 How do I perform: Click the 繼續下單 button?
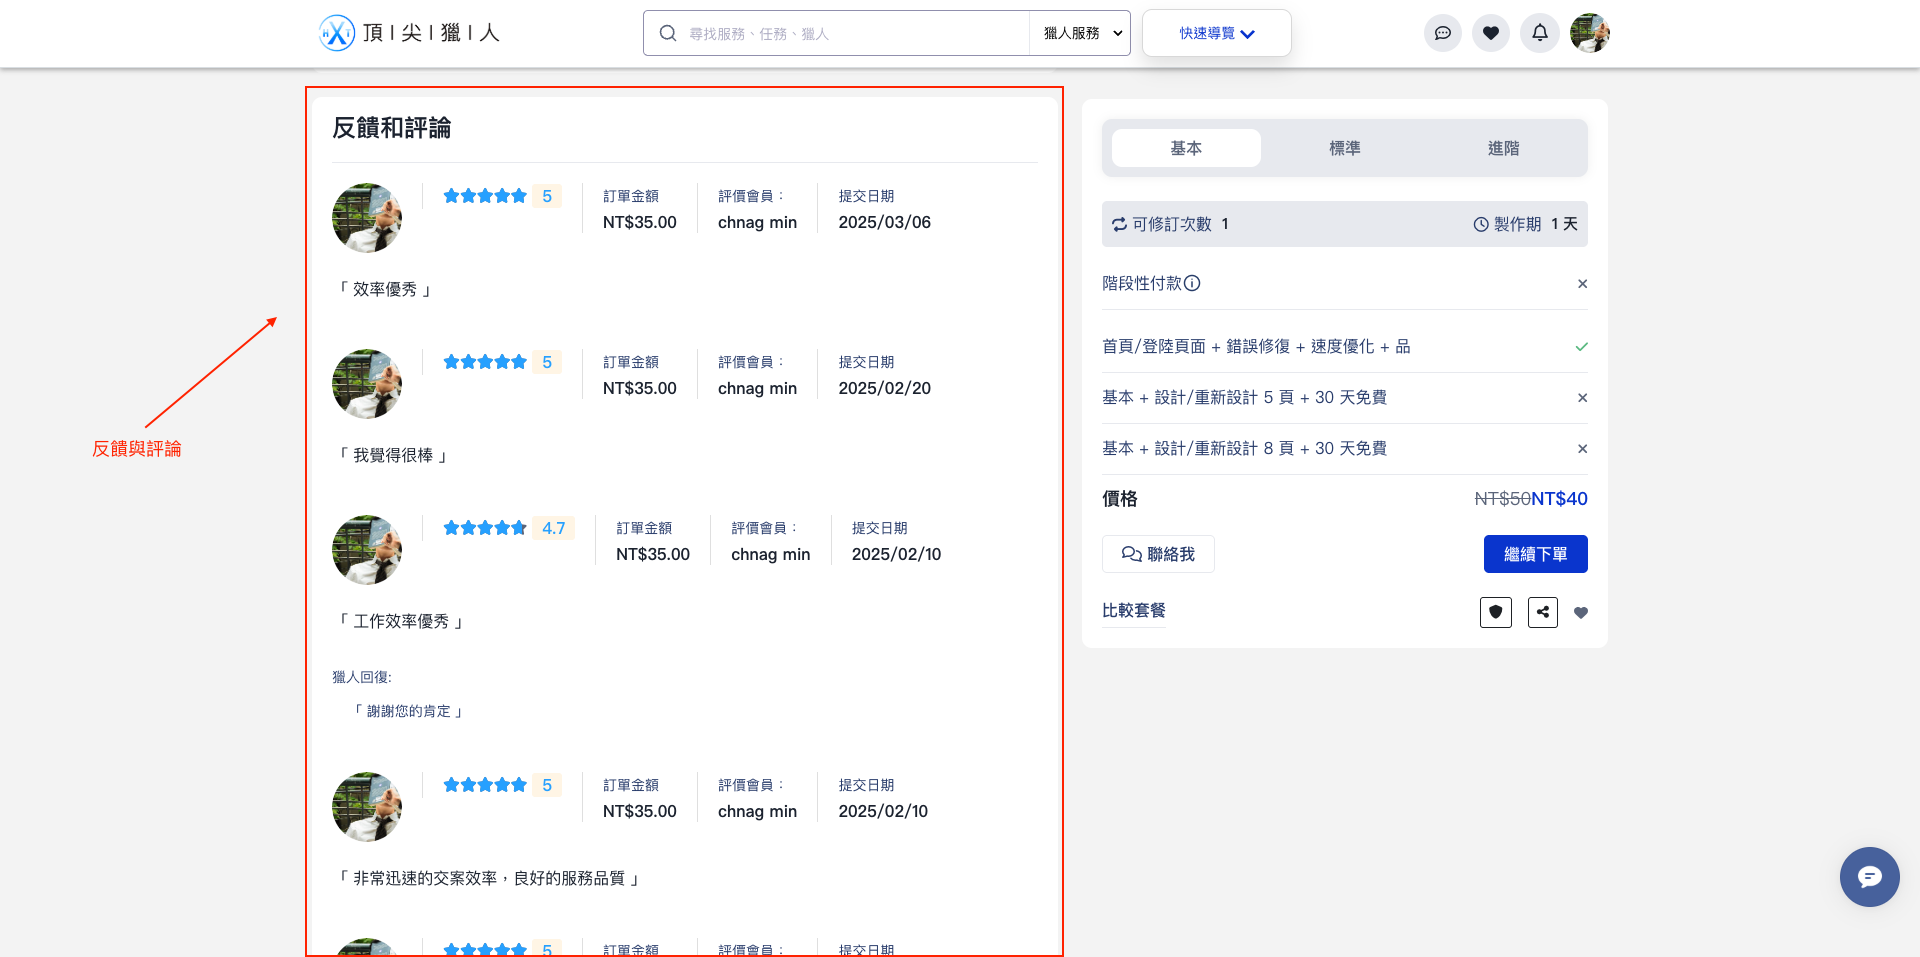coord(1535,554)
